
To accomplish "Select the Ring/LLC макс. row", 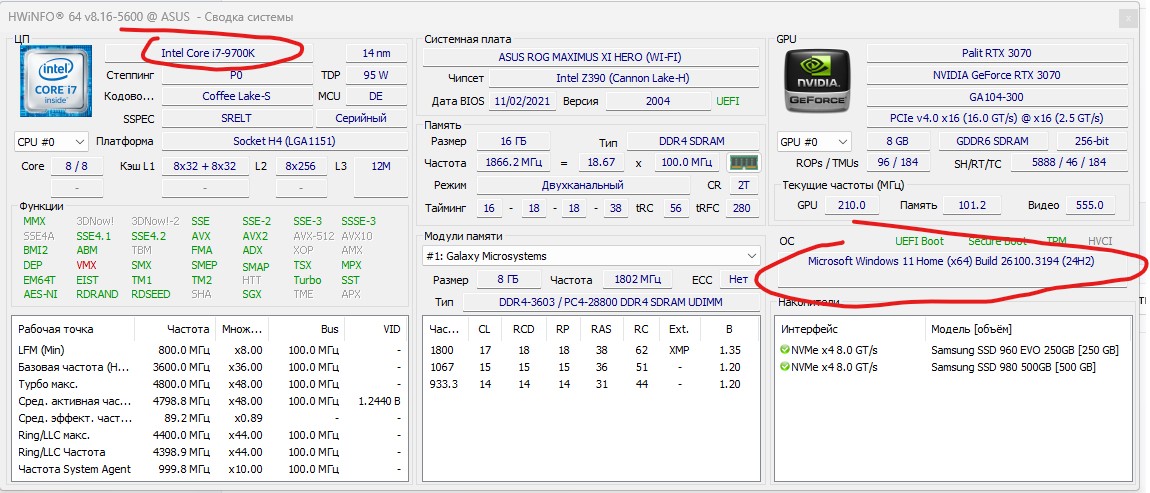I will pyautogui.click(x=210, y=435).
